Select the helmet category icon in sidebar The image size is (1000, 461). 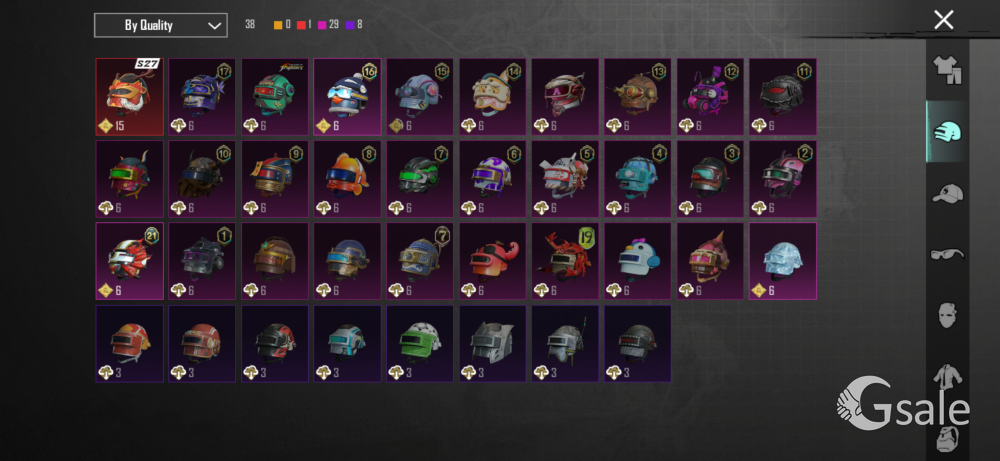[947, 131]
